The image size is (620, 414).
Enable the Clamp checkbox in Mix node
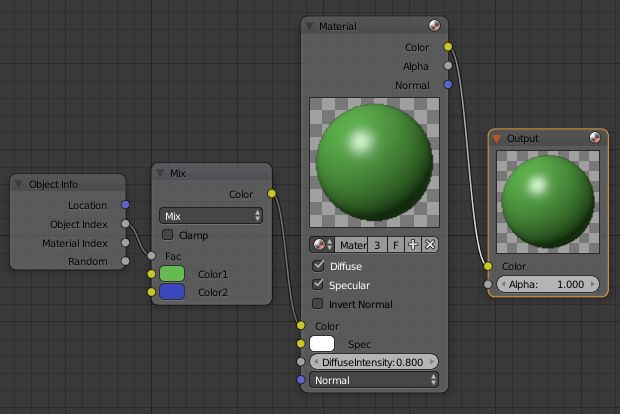(x=168, y=234)
